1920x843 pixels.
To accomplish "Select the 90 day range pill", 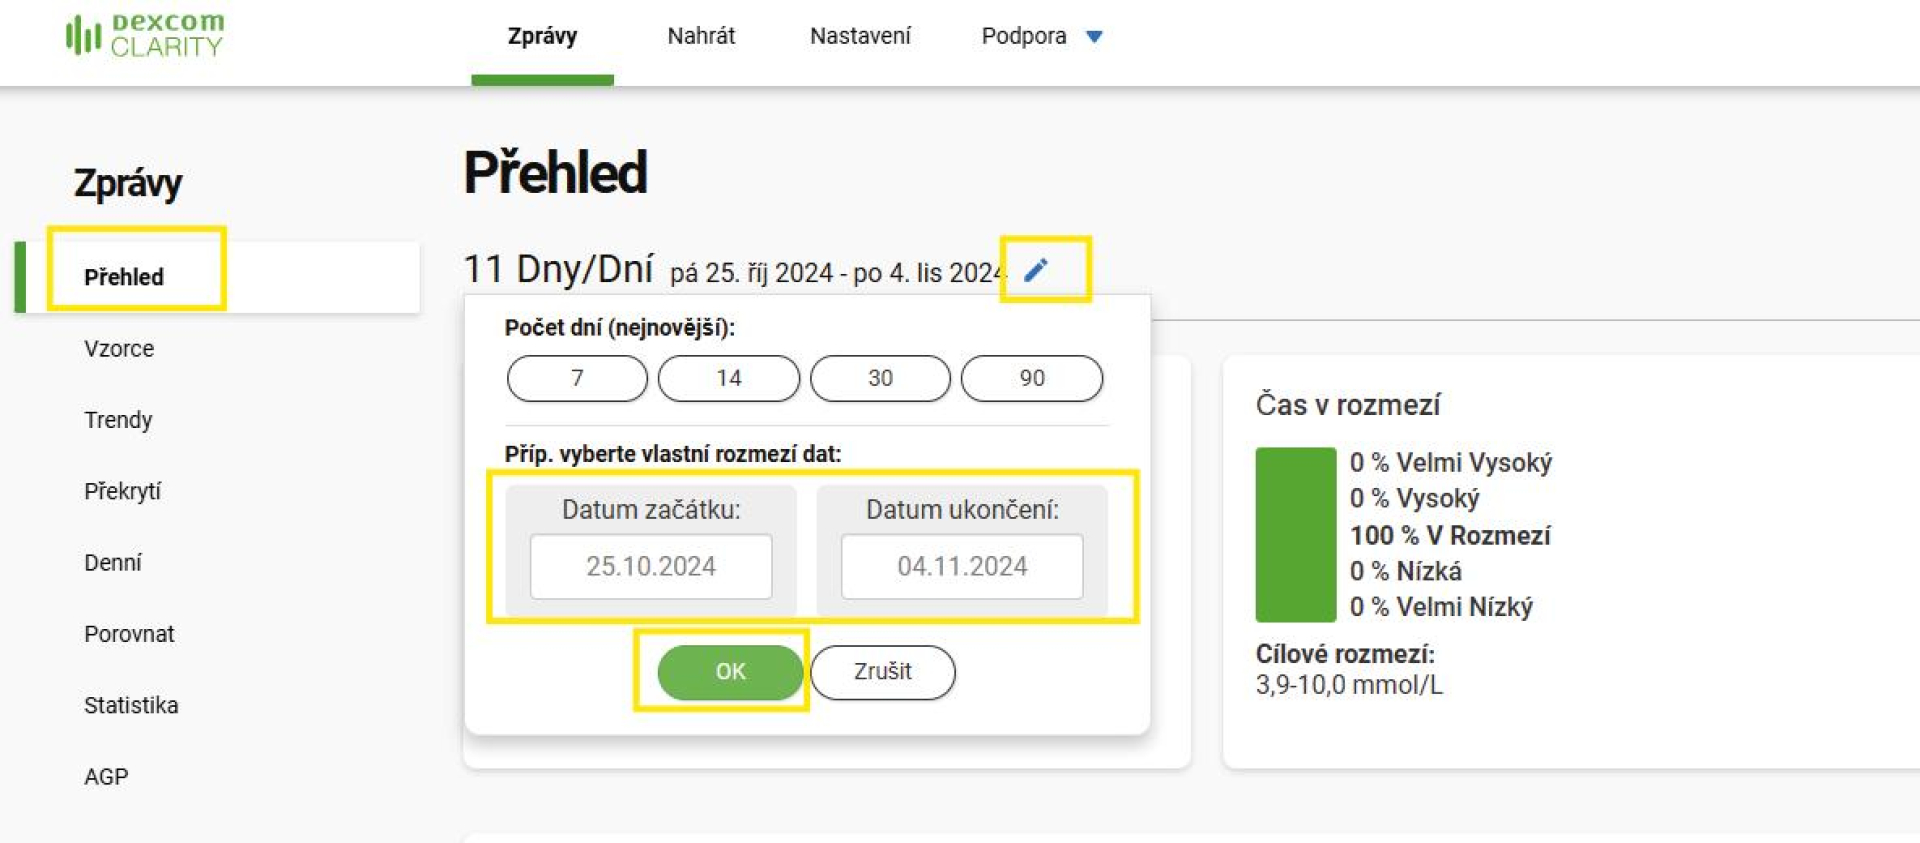I will (1032, 378).
